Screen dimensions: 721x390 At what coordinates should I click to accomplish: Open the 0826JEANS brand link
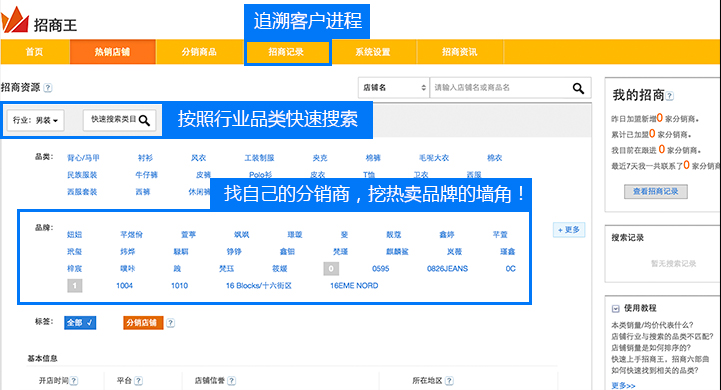[447, 269]
